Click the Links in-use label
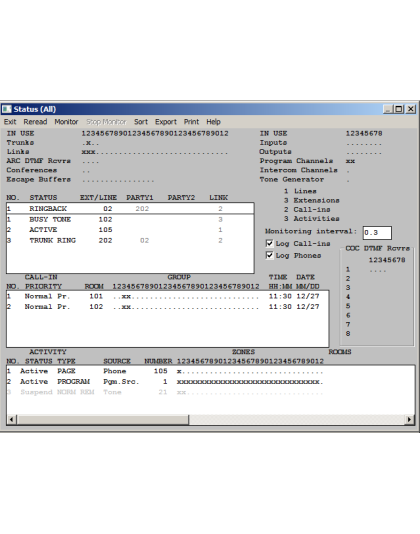 [18, 152]
